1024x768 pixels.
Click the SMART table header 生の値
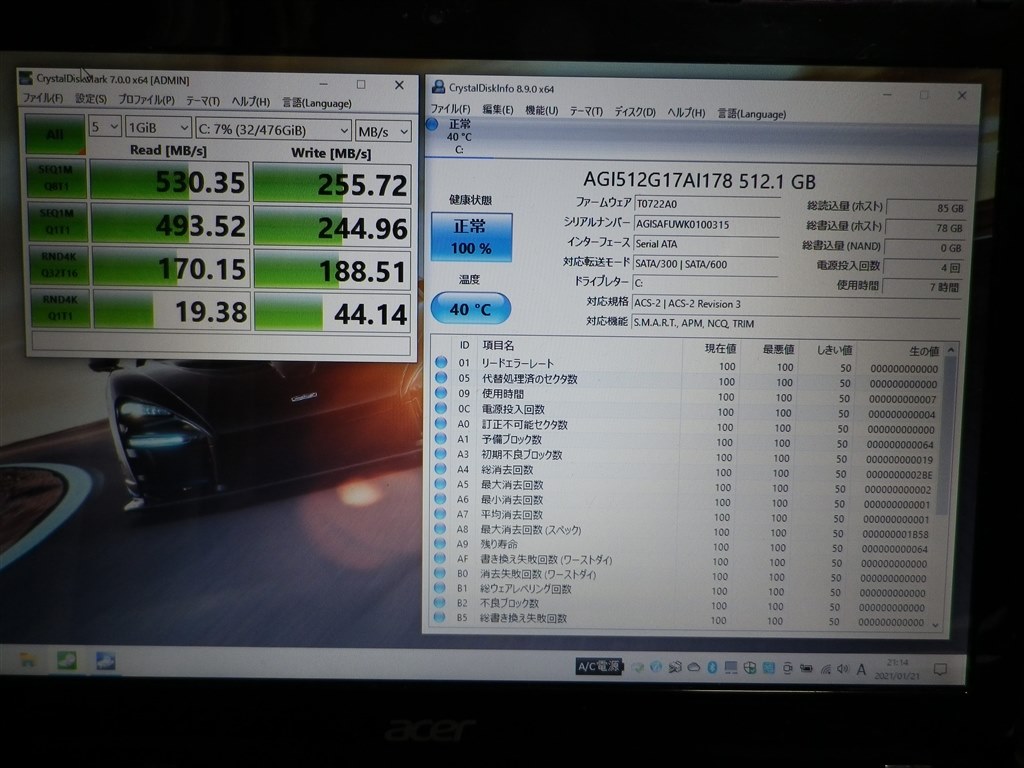tap(923, 351)
